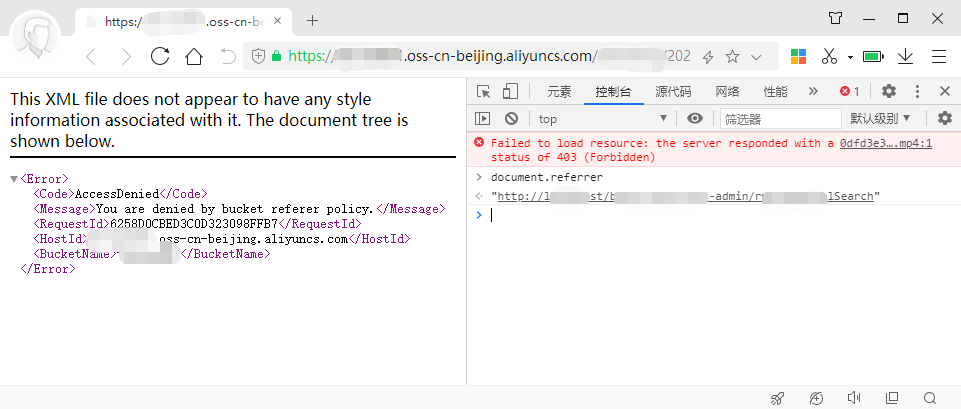Collapse the Error XML node
This screenshot has width=961, height=409.
tap(13, 179)
